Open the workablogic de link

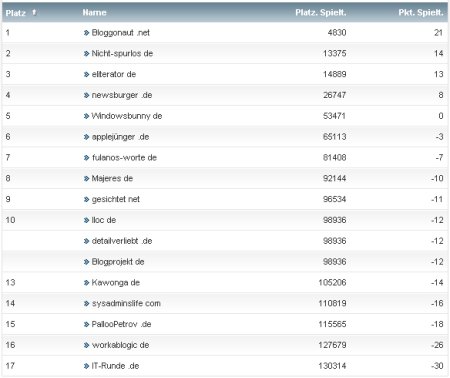tap(120, 345)
